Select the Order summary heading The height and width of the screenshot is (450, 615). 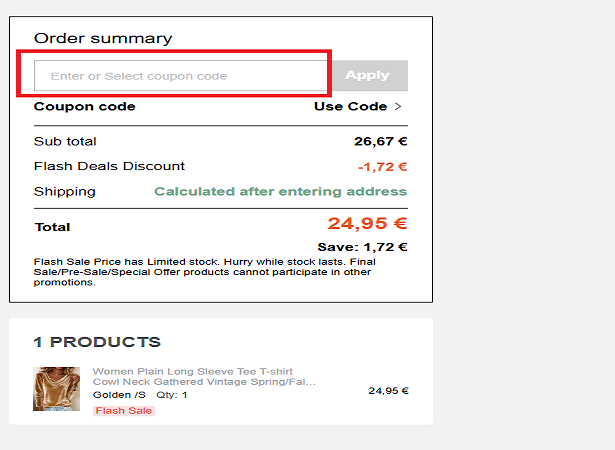[x=103, y=38]
